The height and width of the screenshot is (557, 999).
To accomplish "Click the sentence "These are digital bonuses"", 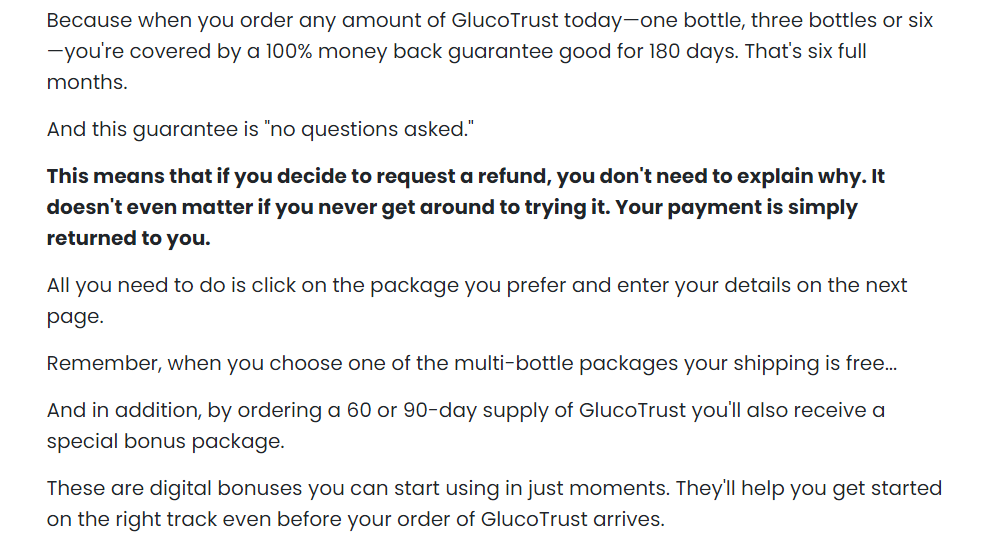I will [494, 503].
